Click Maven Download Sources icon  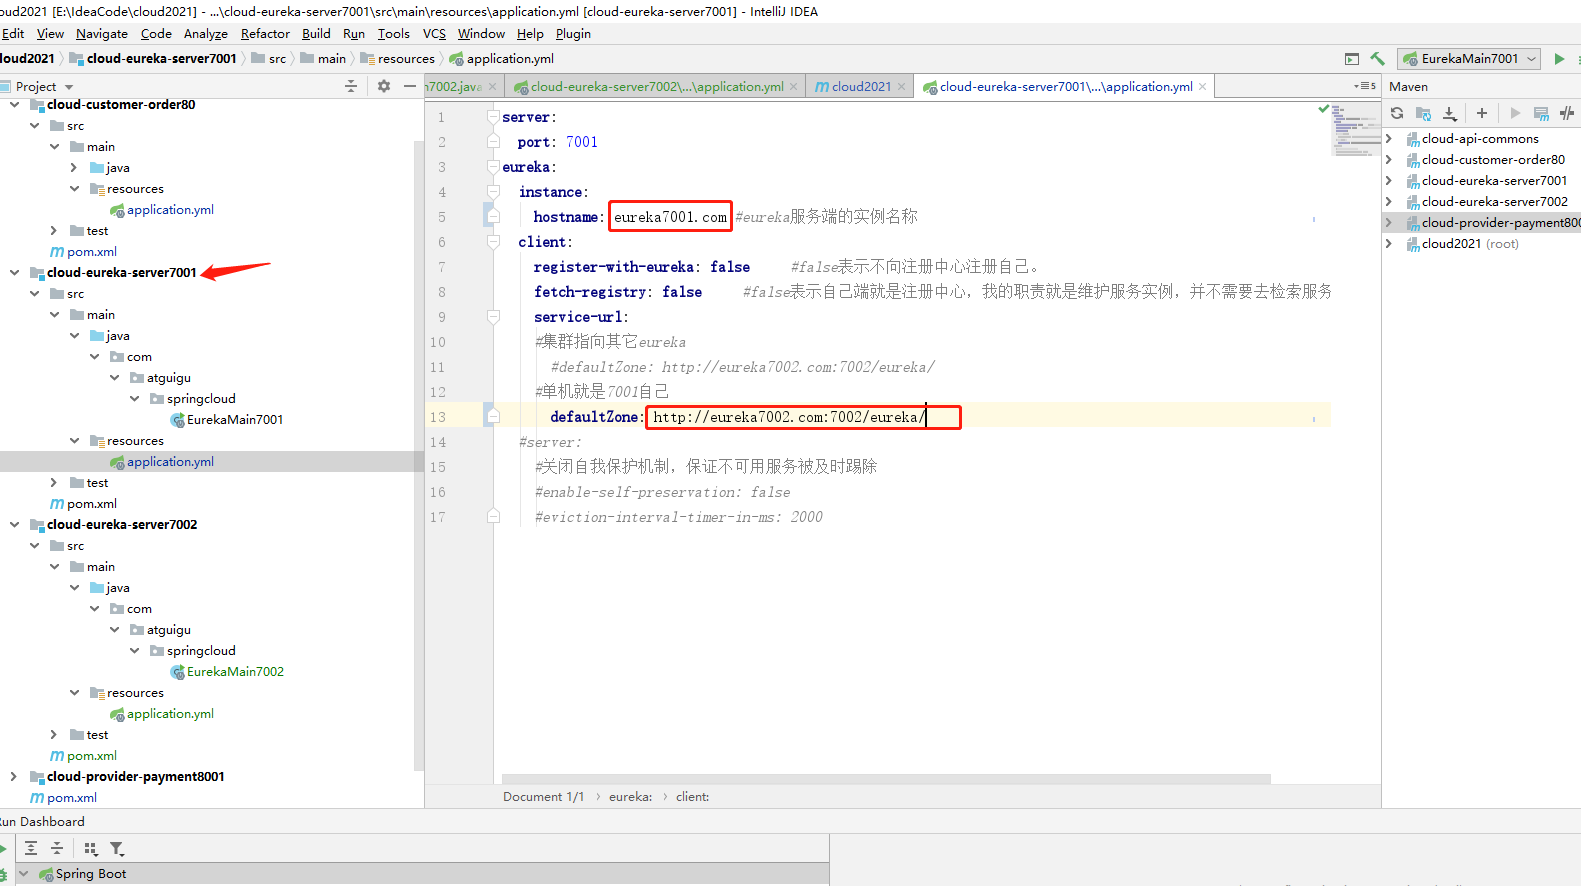click(1450, 113)
